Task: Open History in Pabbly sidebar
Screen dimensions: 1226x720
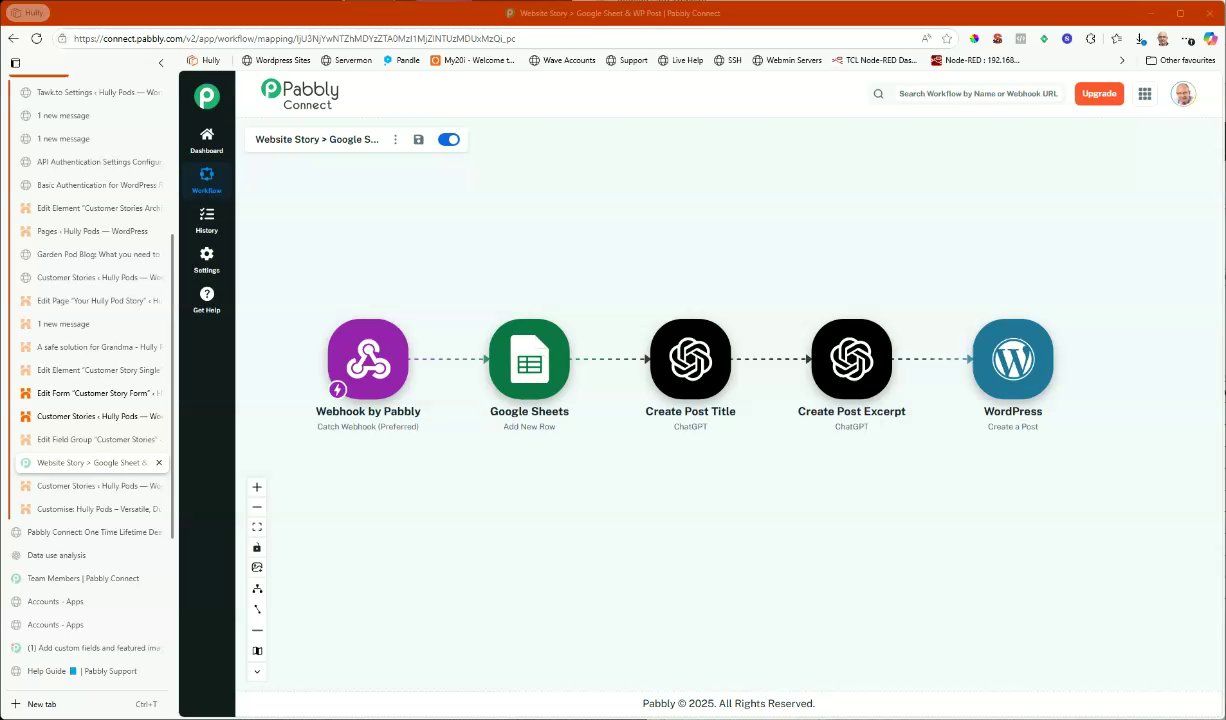Action: click(x=207, y=220)
